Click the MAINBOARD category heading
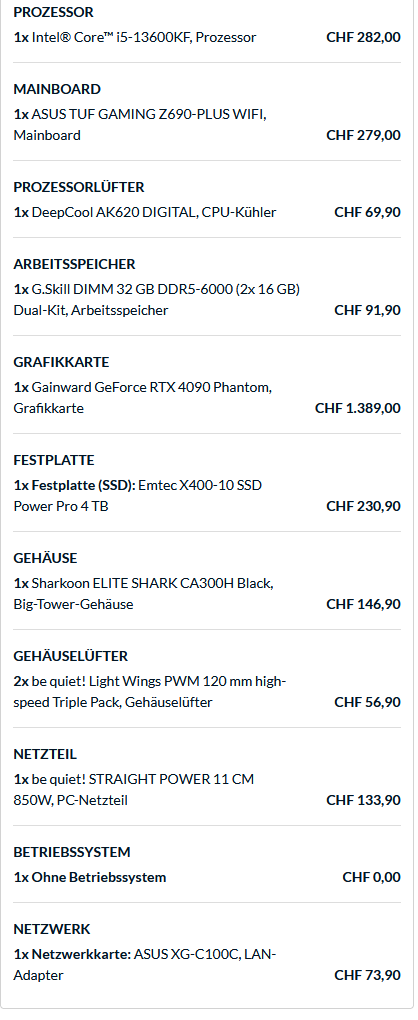 57,89
